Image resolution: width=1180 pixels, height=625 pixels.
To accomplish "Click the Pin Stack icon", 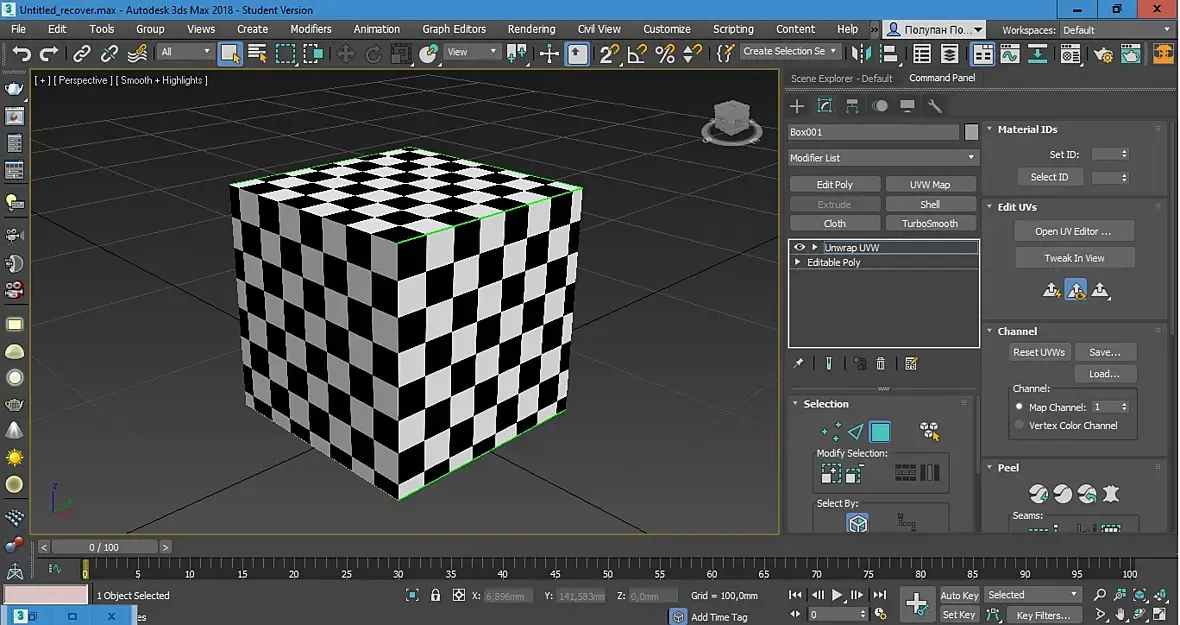I will 798,364.
